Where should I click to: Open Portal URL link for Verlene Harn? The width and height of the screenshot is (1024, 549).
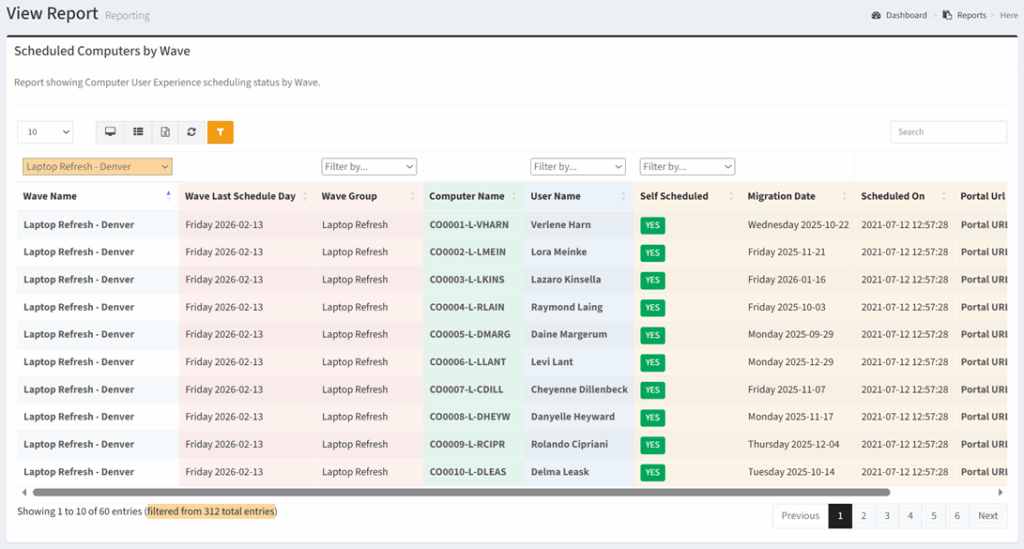(x=984, y=225)
